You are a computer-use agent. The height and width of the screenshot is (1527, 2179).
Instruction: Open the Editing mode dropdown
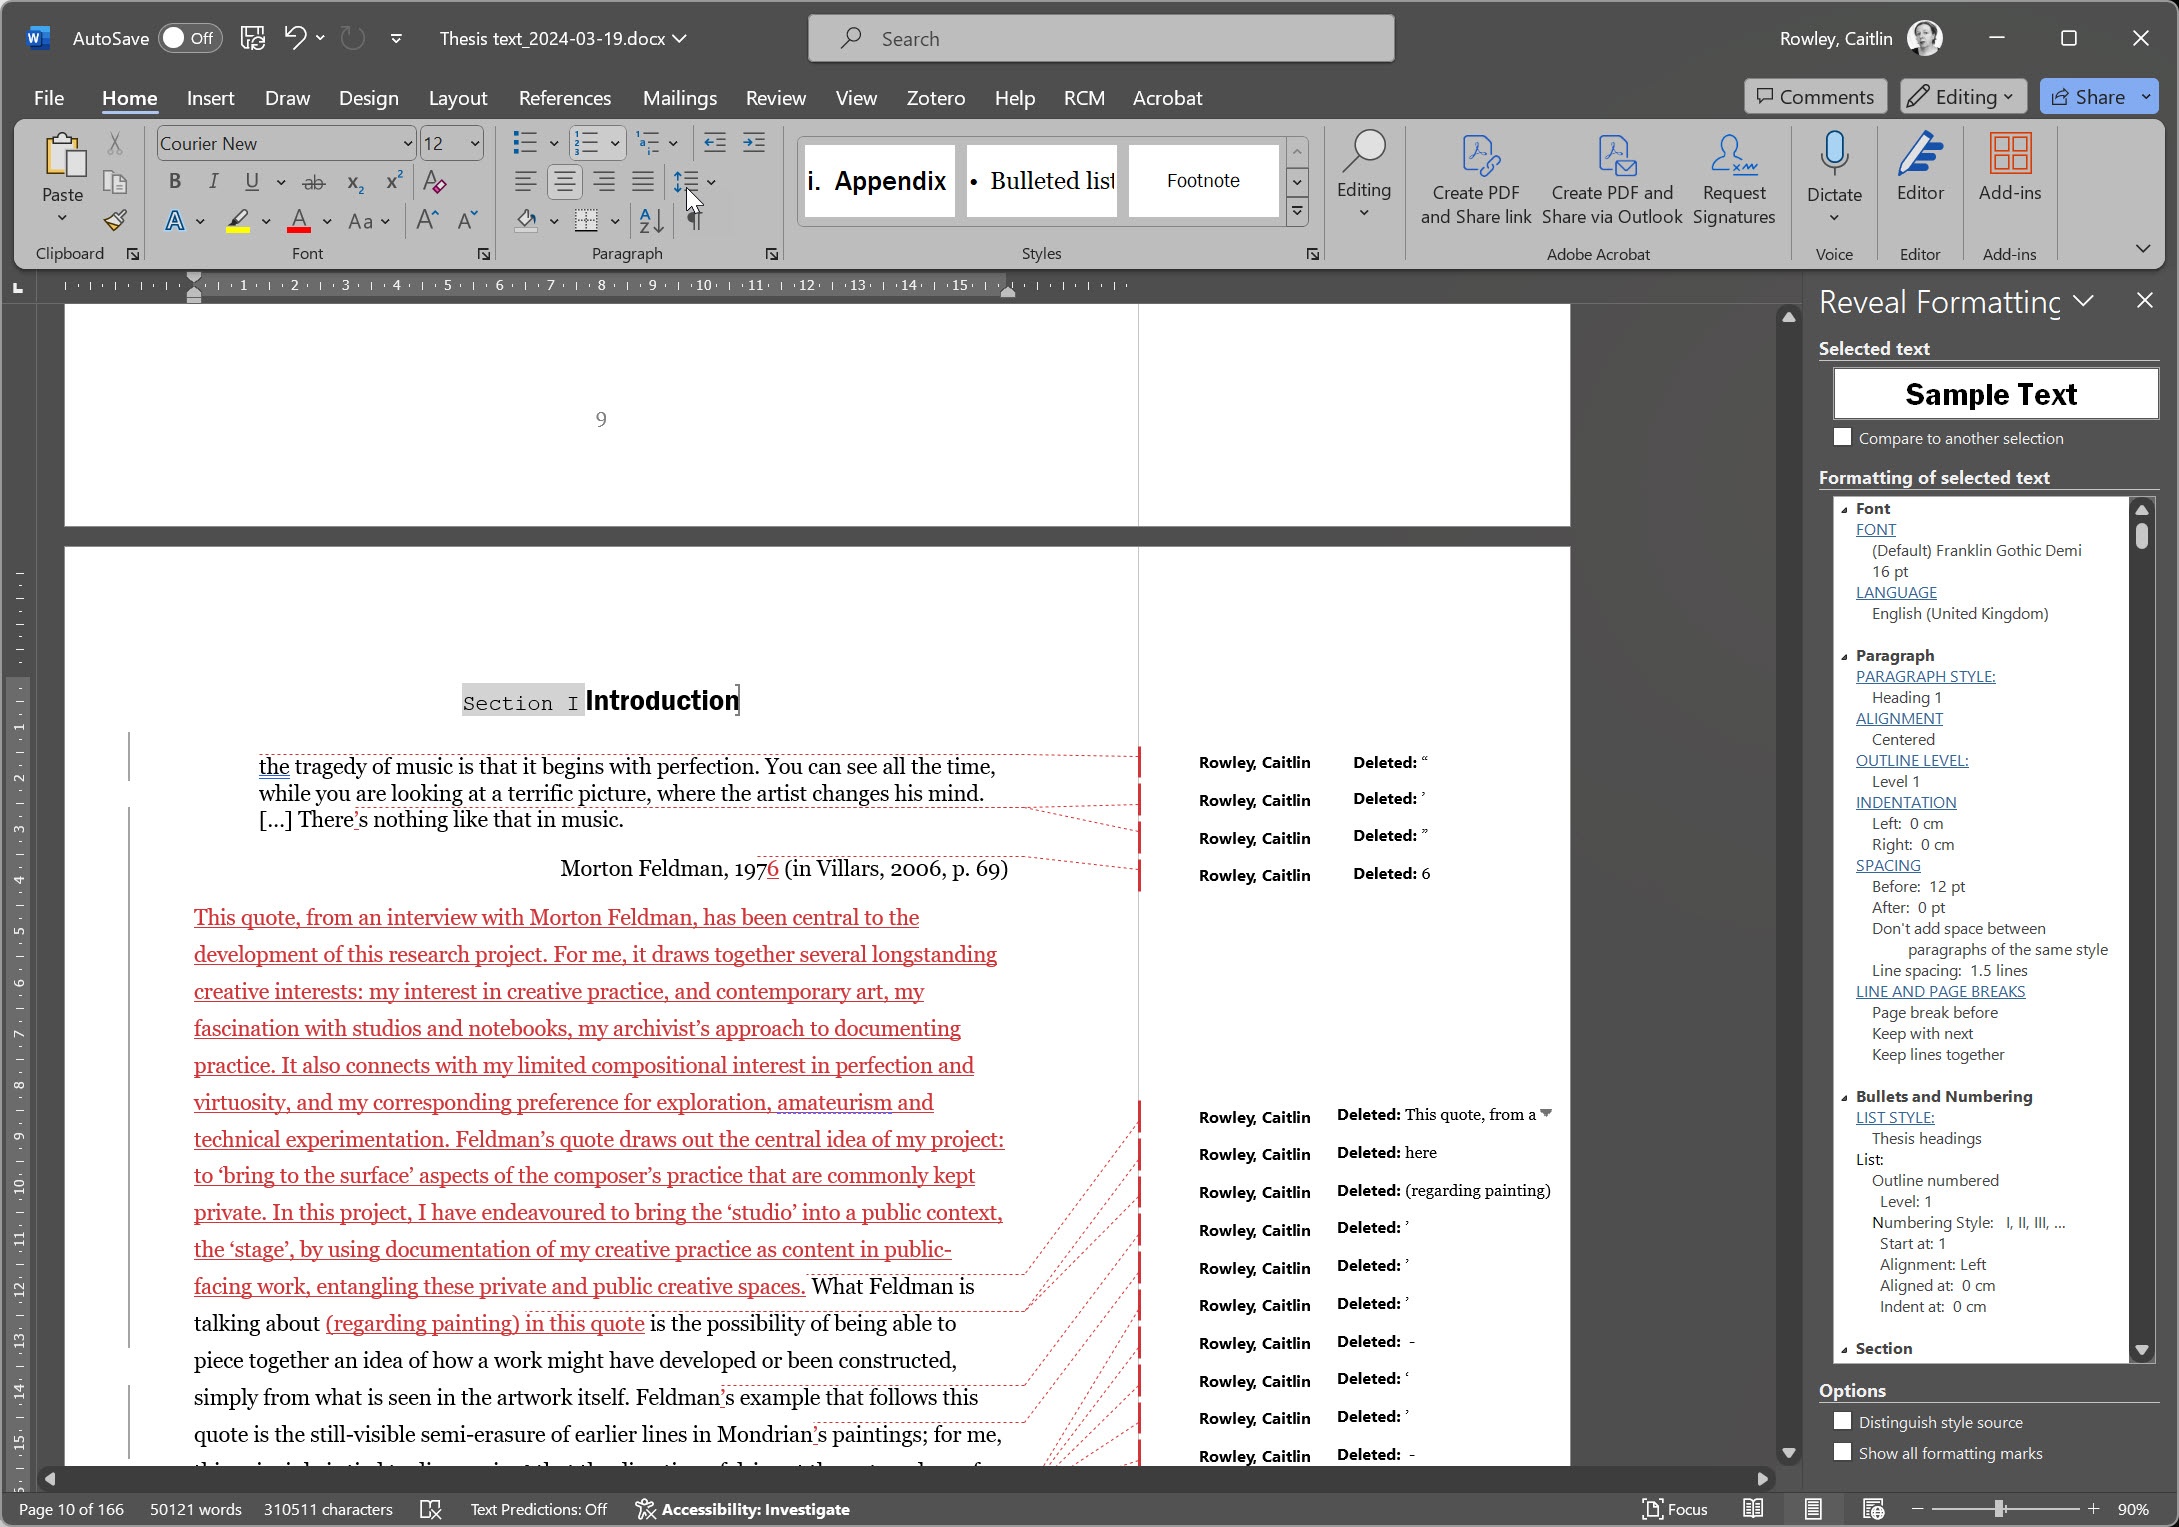tap(1962, 97)
